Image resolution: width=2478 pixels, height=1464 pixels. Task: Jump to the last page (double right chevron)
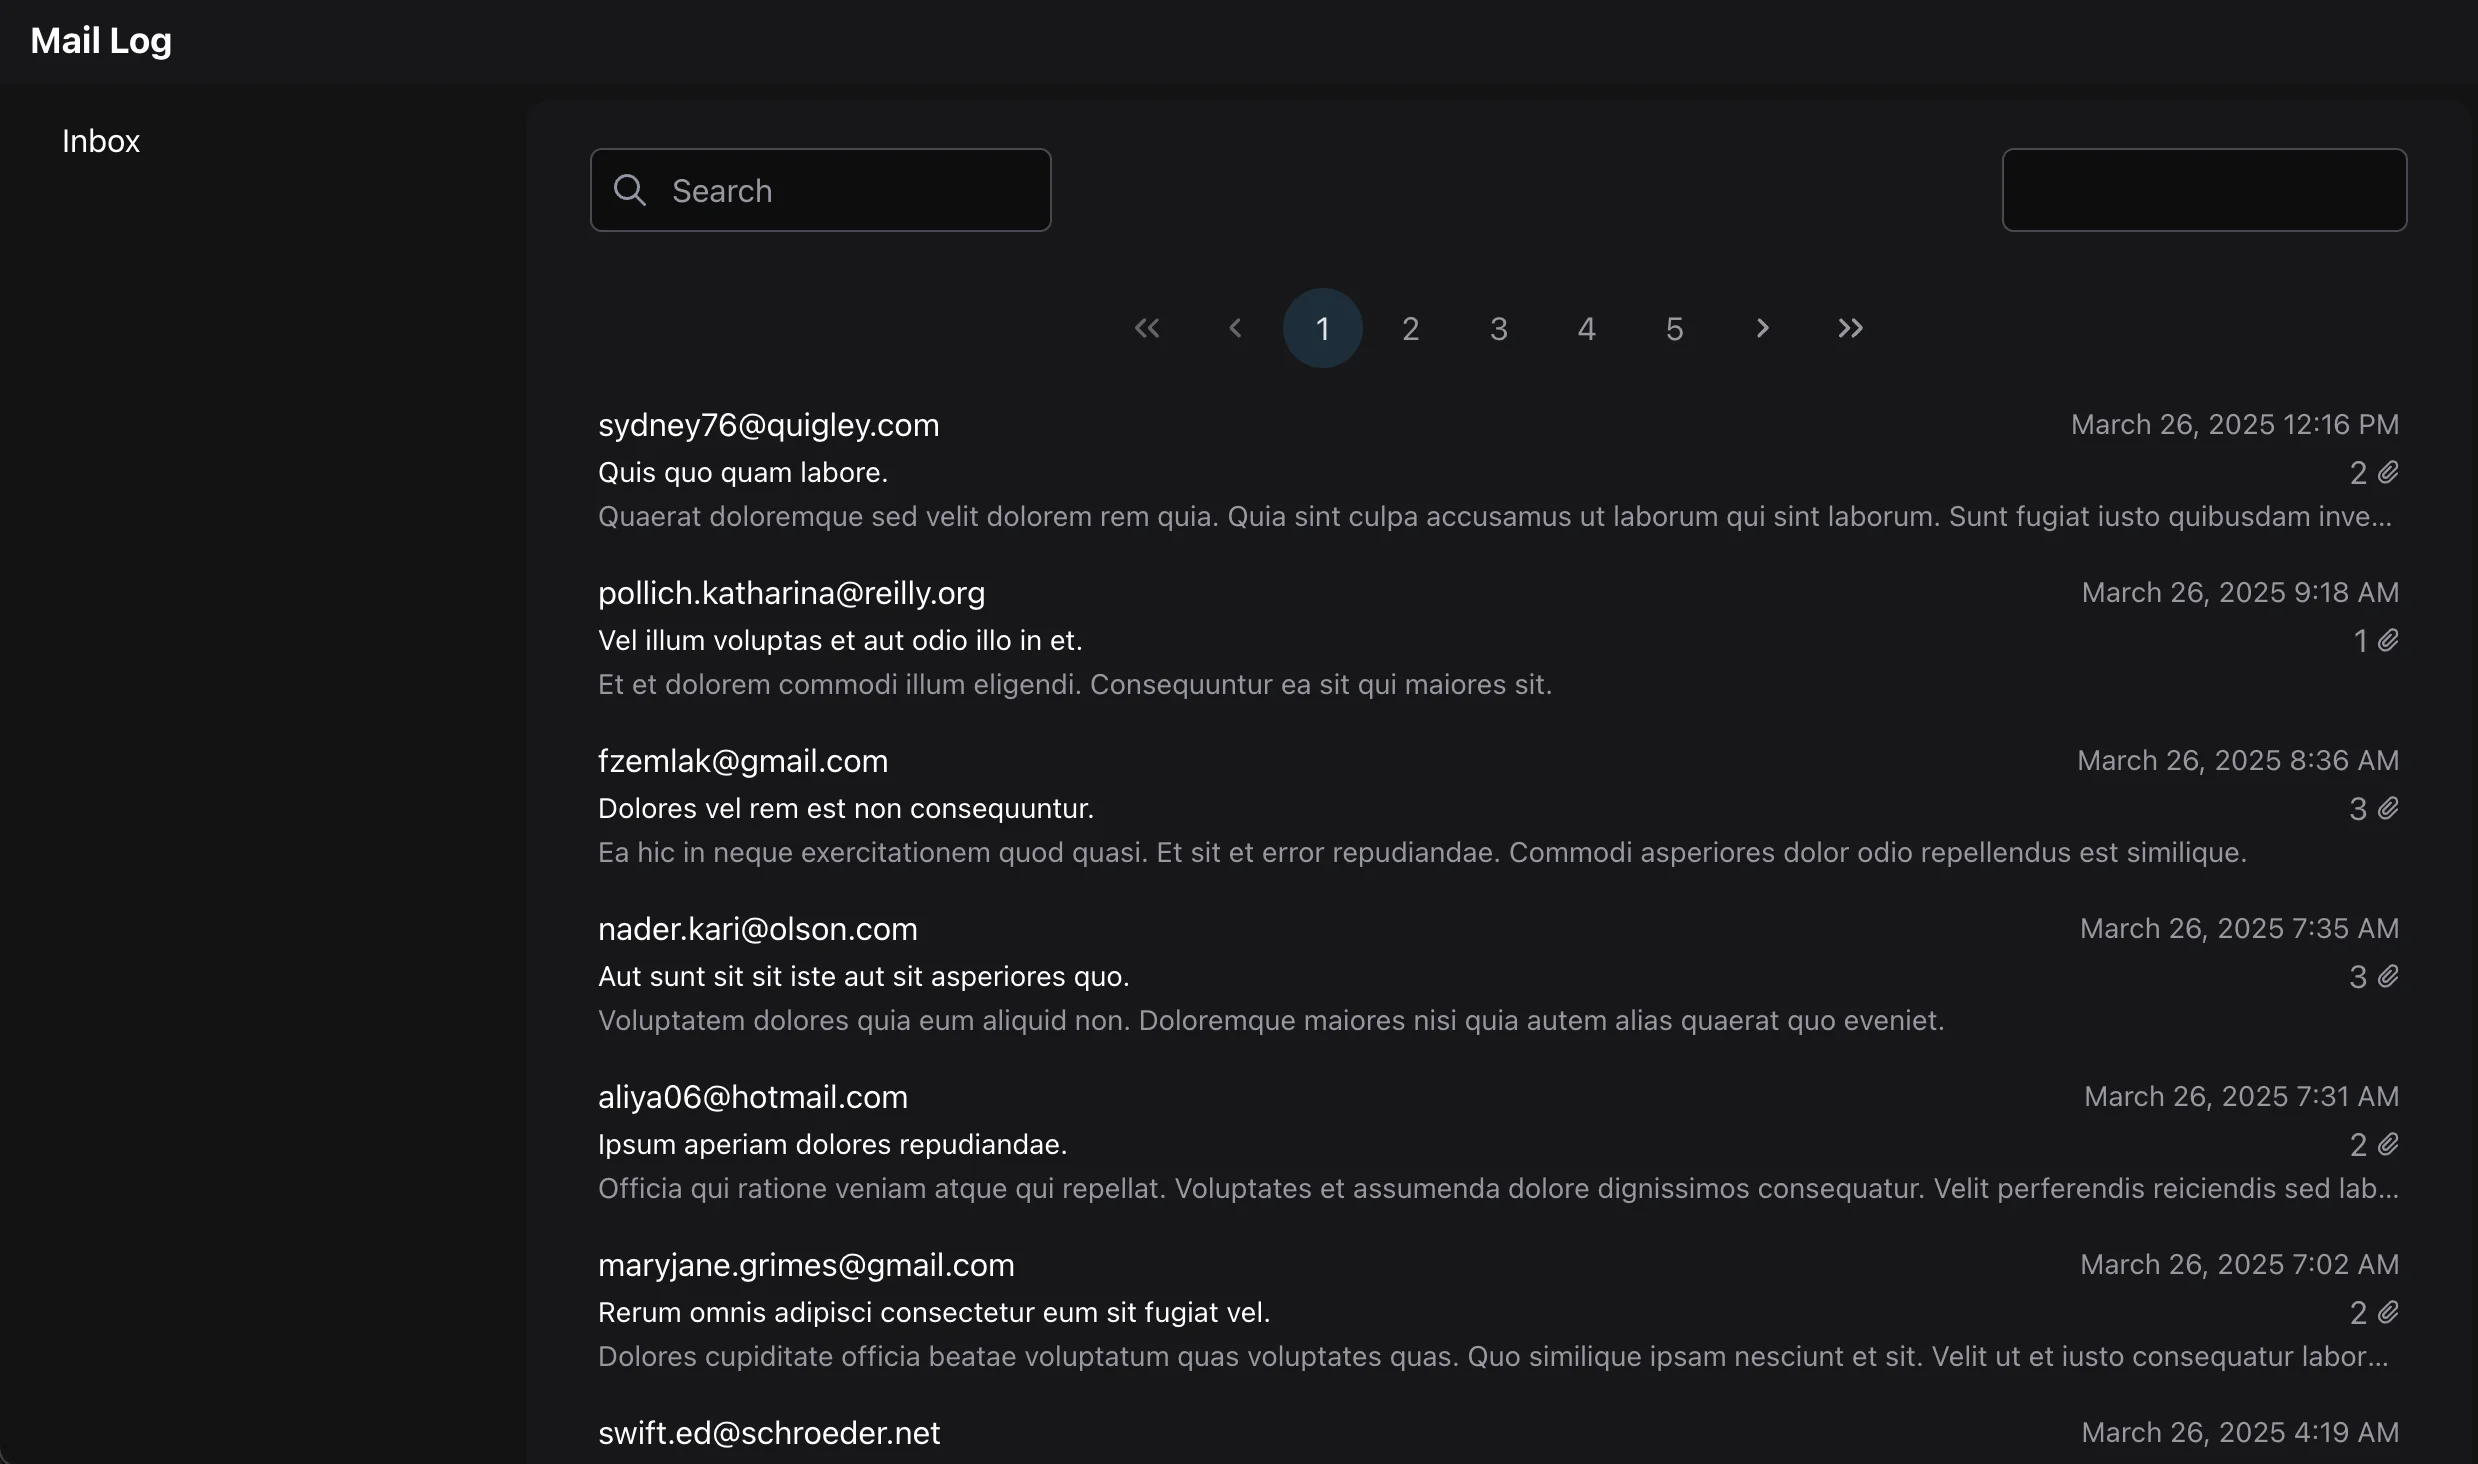tap(1850, 328)
